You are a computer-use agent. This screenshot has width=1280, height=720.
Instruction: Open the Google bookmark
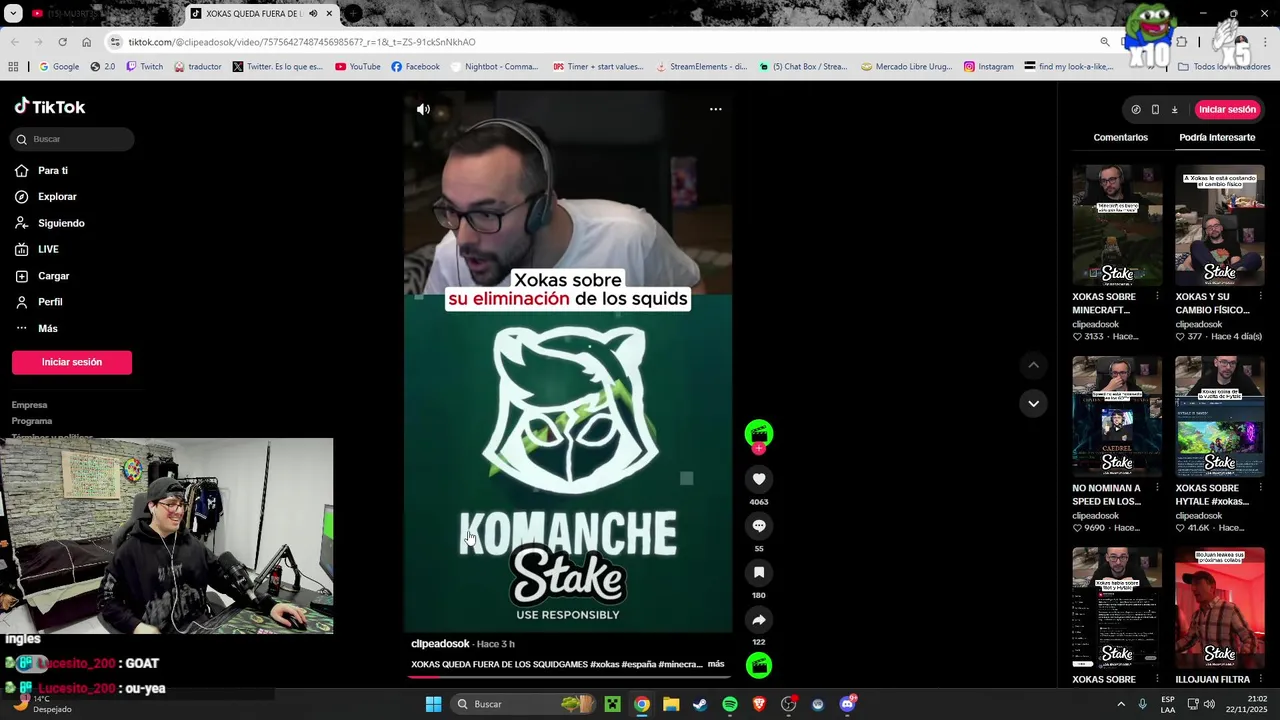coord(58,67)
